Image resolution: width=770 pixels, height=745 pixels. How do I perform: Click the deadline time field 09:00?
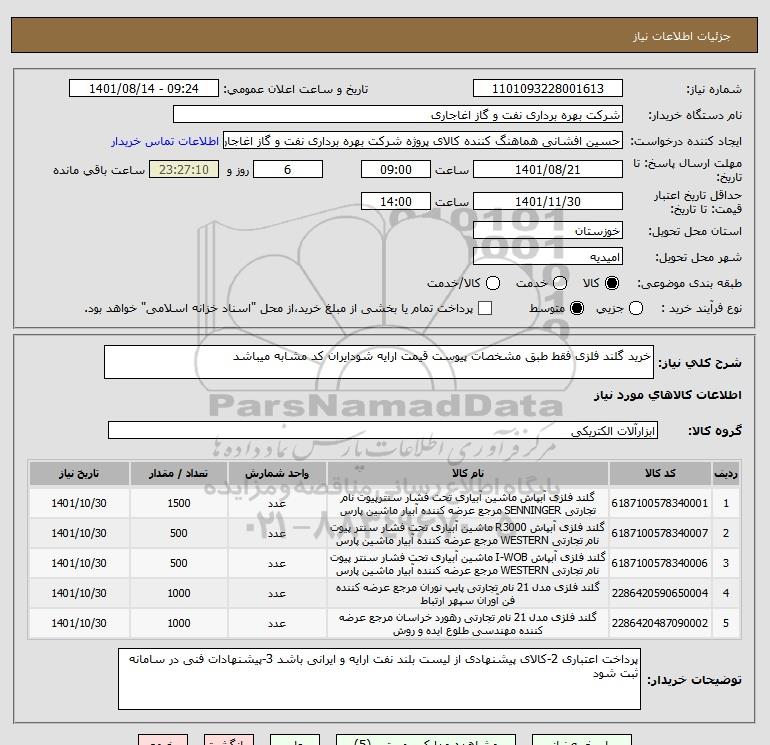click(396, 169)
